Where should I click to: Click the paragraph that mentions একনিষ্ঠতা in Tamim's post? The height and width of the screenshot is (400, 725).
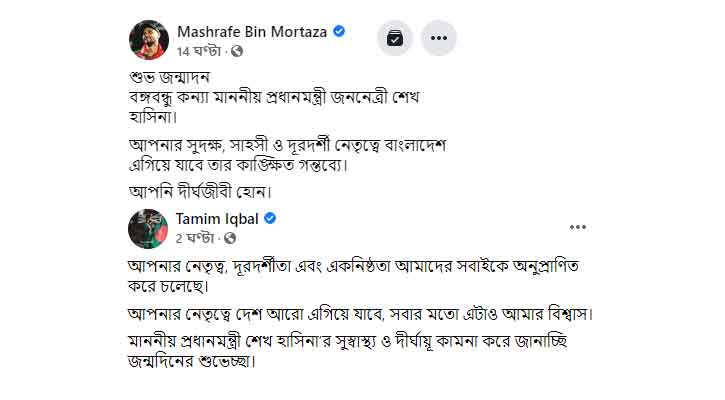[x=353, y=276]
